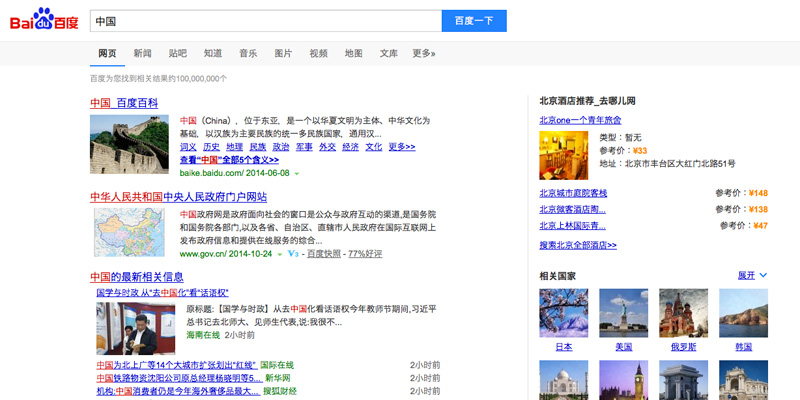Image resolution: width=800 pixels, height=400 pixels.
Task: Open 中华人民共和国中央人民政府门户网站 result
Action: [x=179, y=197]
